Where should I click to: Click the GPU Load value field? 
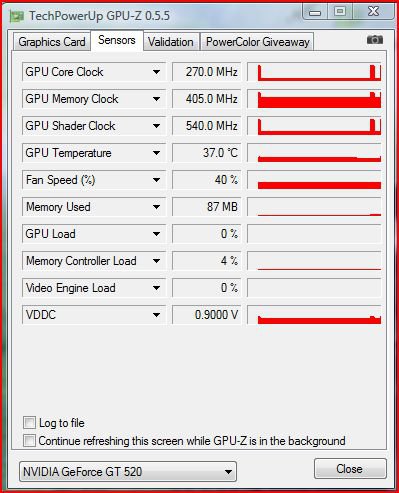click(x=206, y=234)
